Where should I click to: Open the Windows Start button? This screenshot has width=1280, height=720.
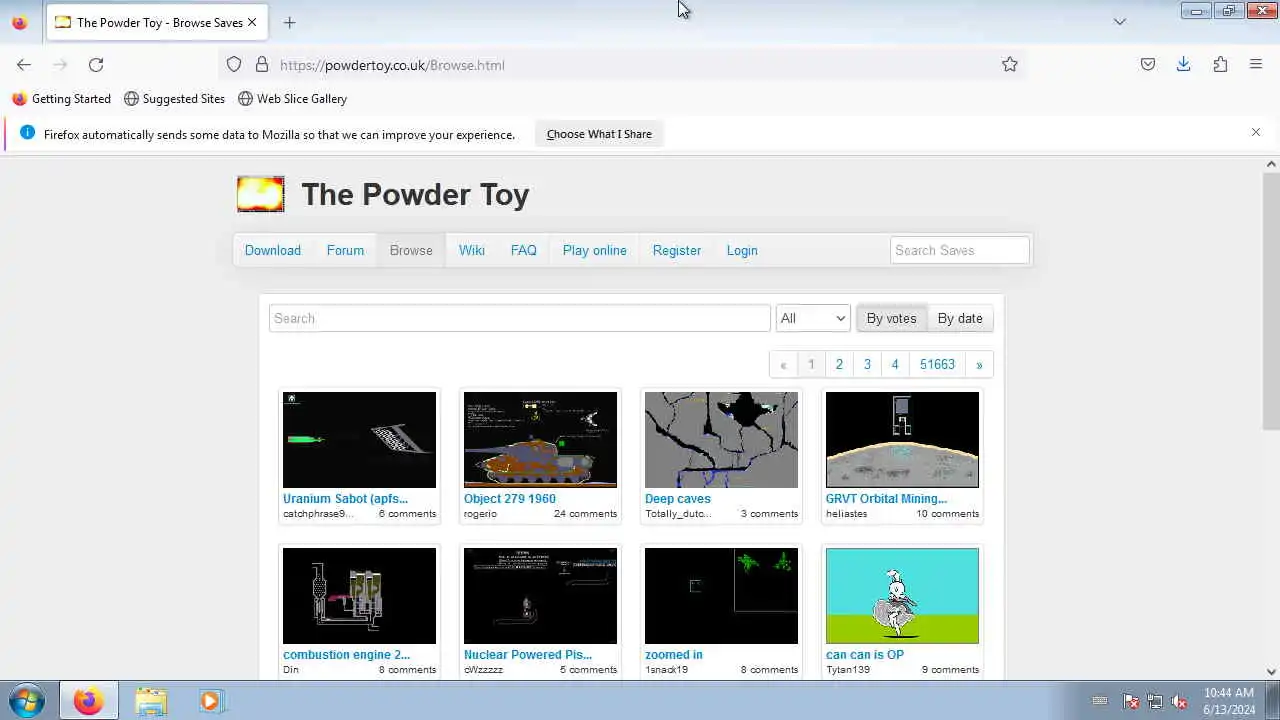[27, 701]
